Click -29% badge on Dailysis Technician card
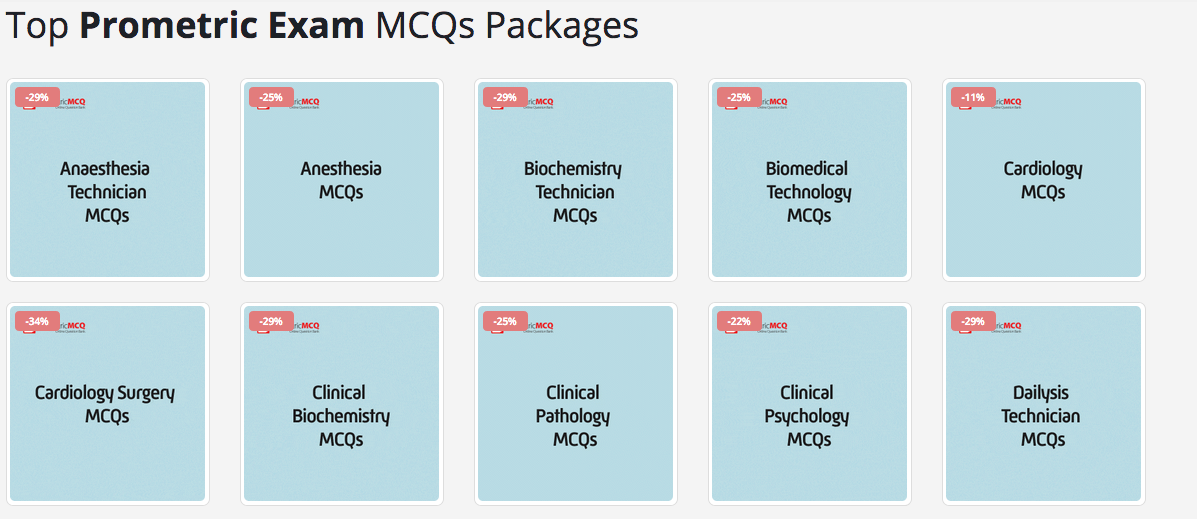The image size is (1197, 519). (973, 321)
